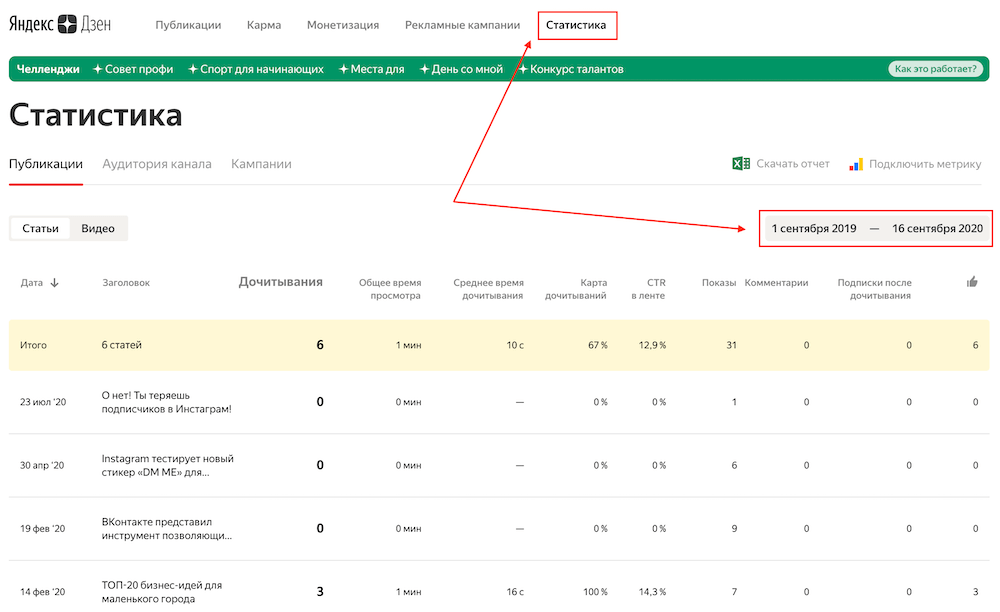Open the Публикации top menu
The image size is (1000, 612).
coord(188,25)
